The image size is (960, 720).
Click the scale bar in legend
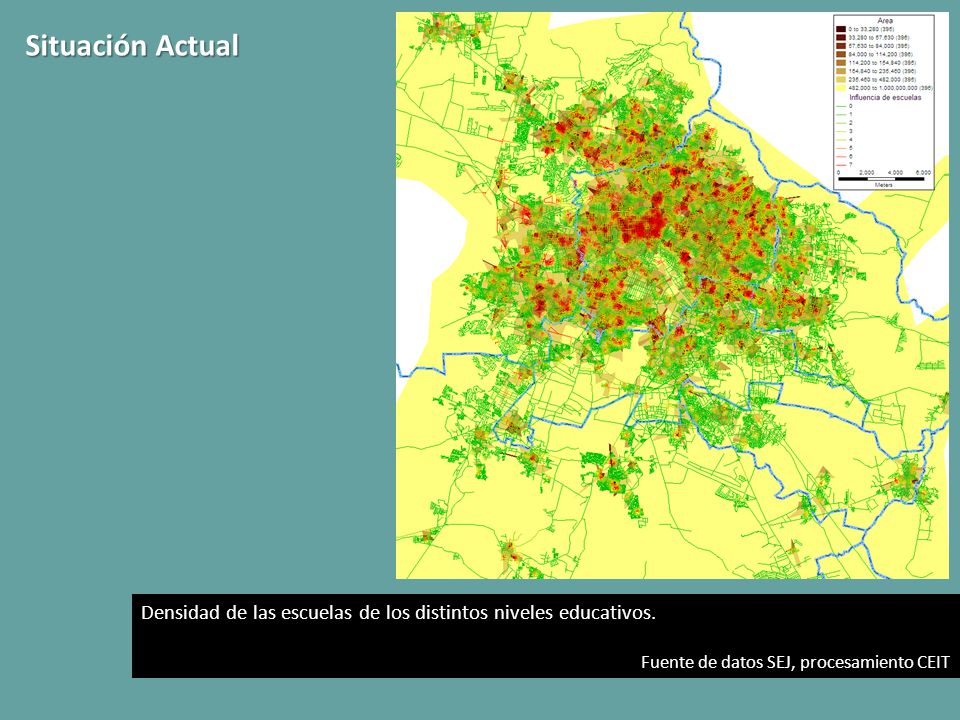click(x=881, y=179)
